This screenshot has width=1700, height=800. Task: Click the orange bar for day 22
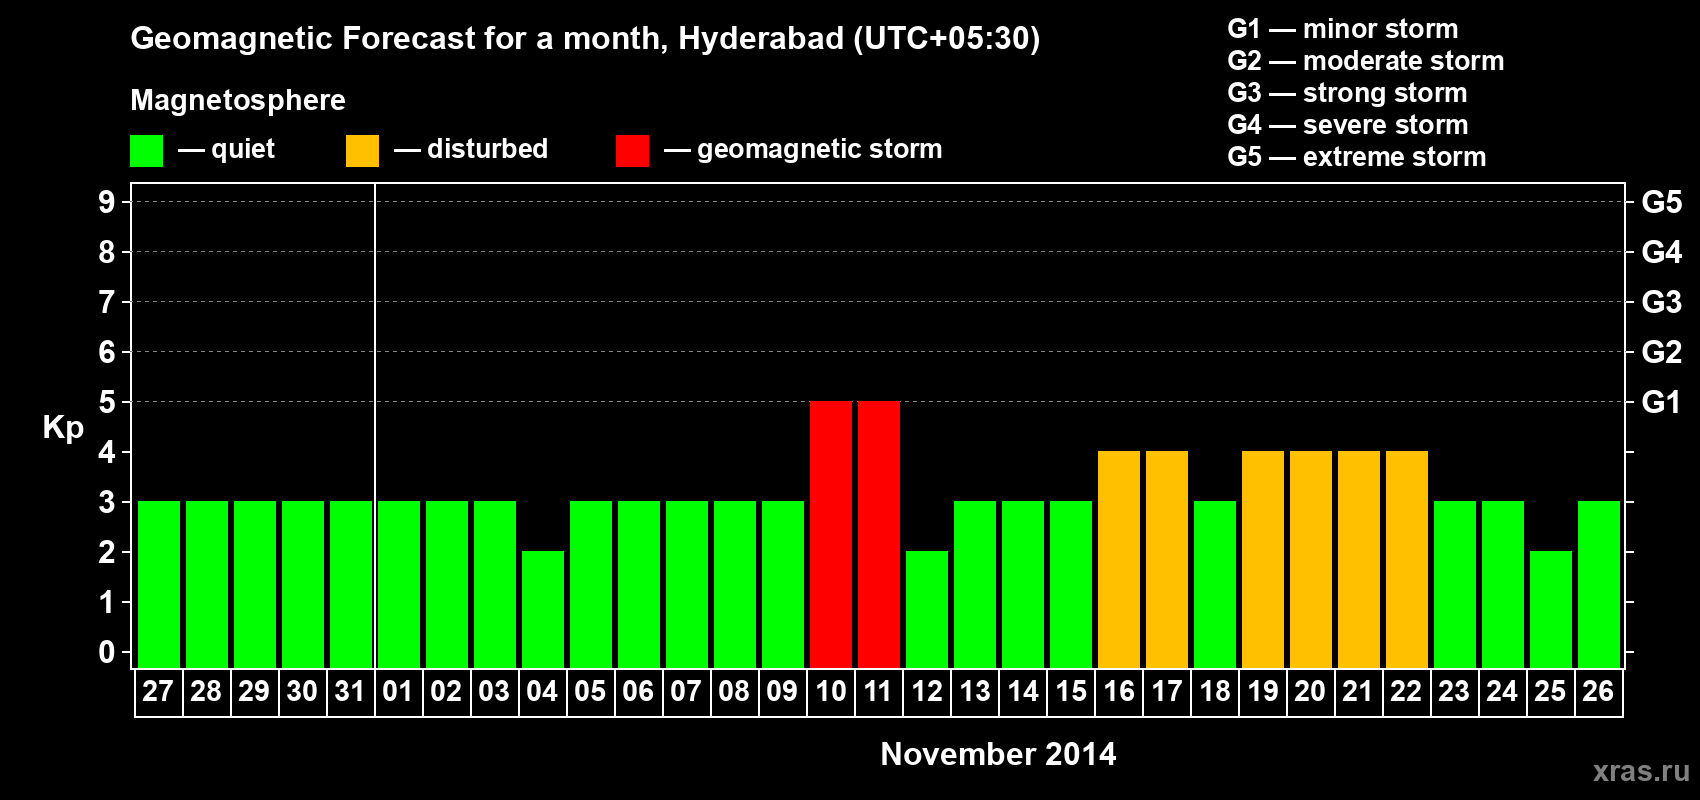[1407, 559]
